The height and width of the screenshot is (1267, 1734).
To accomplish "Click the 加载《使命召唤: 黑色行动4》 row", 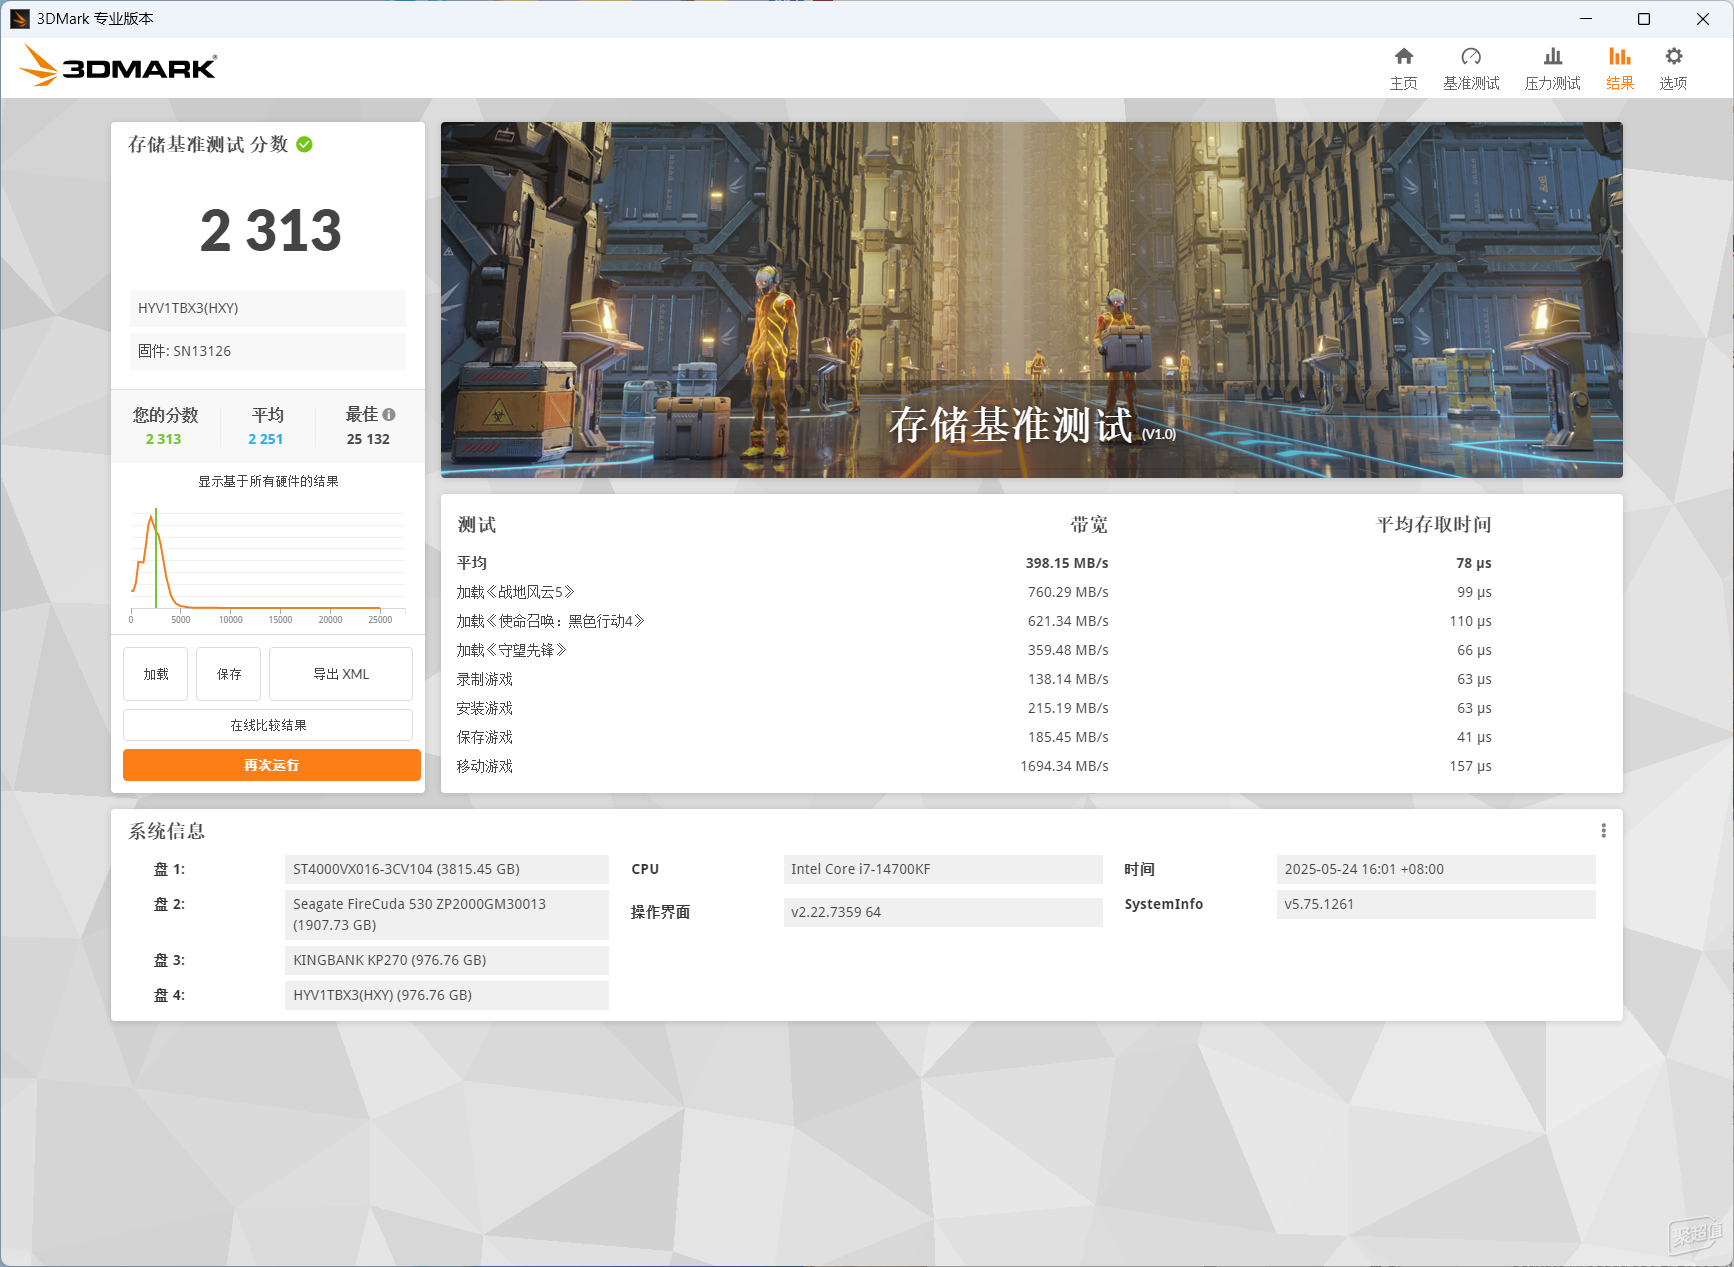I will point(1032,621).
